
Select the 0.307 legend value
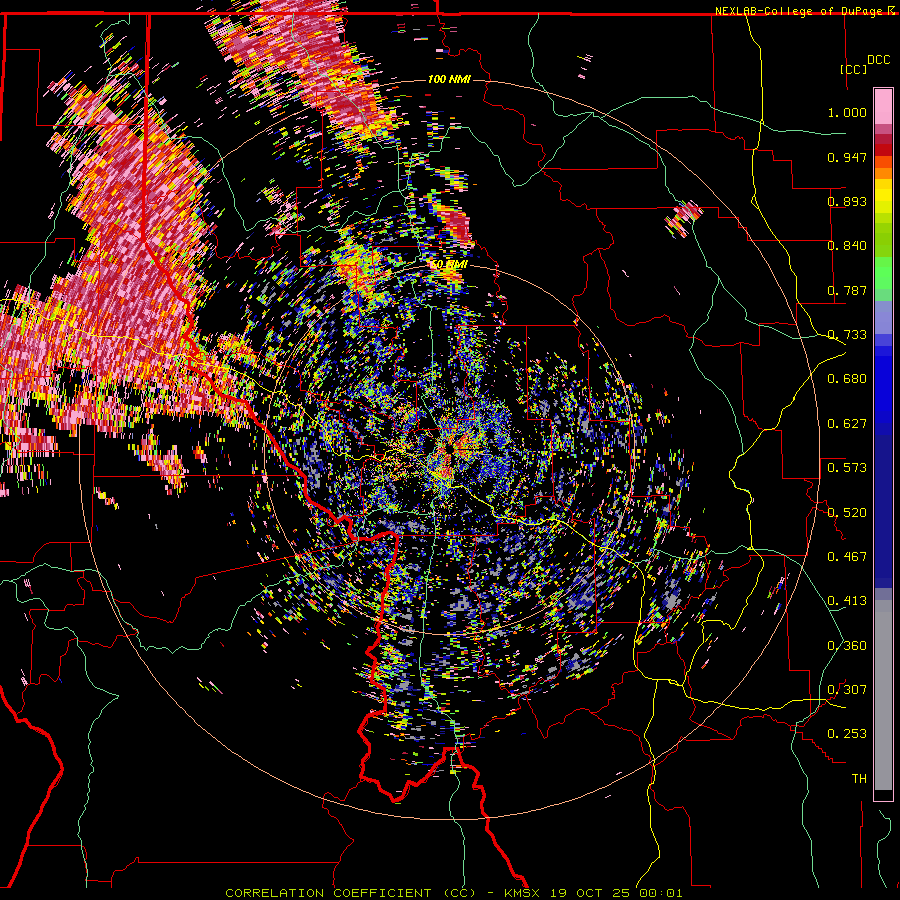click(x=847, y=690)
